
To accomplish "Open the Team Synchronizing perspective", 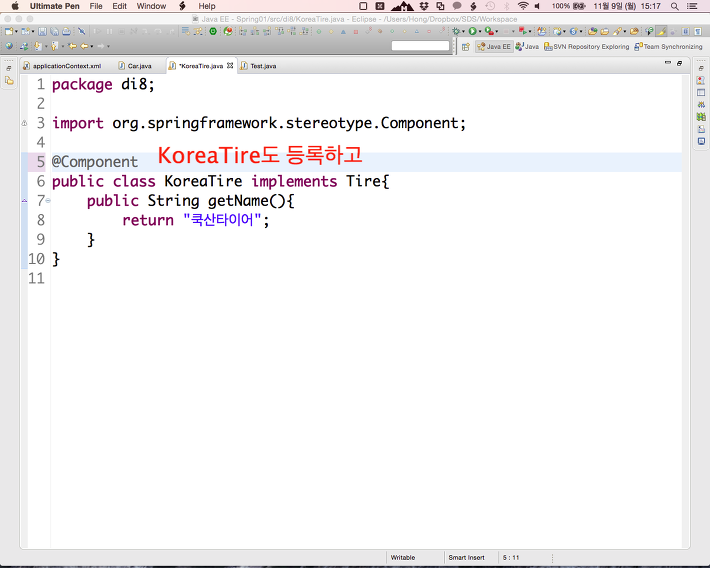I will 668,46.
